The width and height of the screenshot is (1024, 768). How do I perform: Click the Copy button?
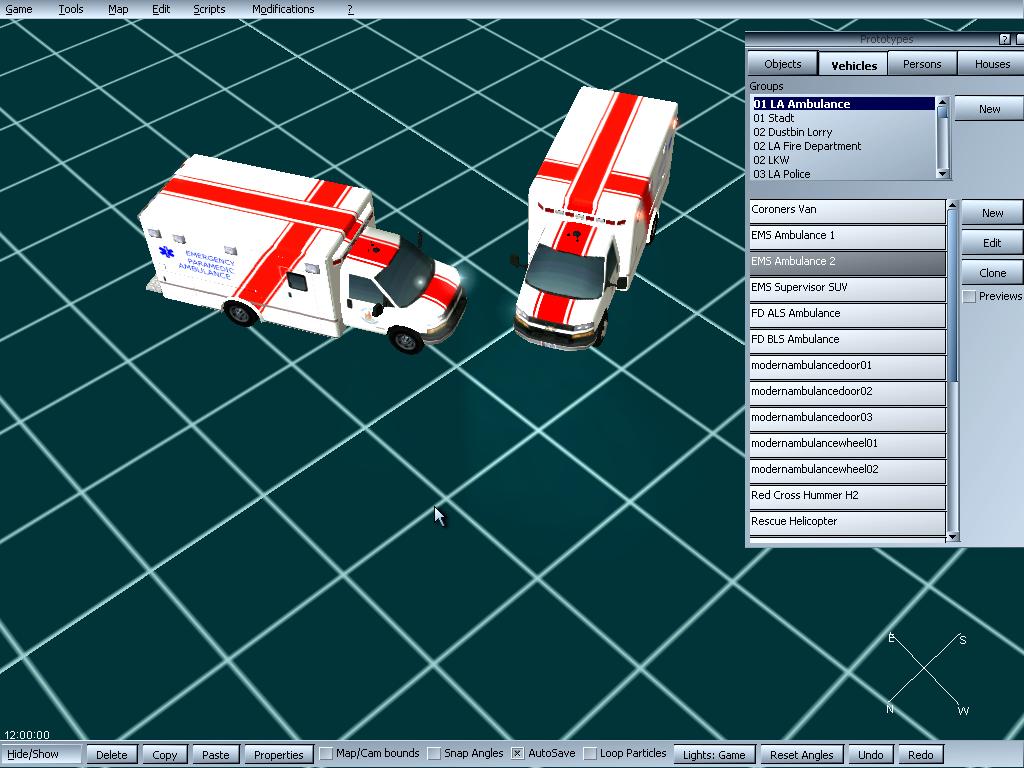pyautogui.click(x=165, y=754)
